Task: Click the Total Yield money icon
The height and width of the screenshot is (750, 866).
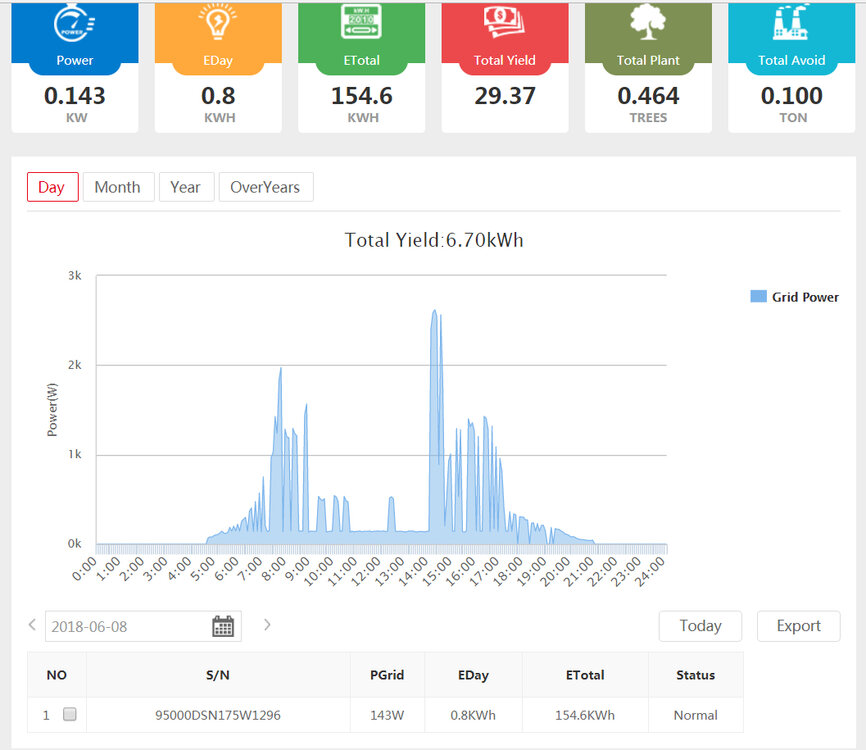Action: [505, 24]
